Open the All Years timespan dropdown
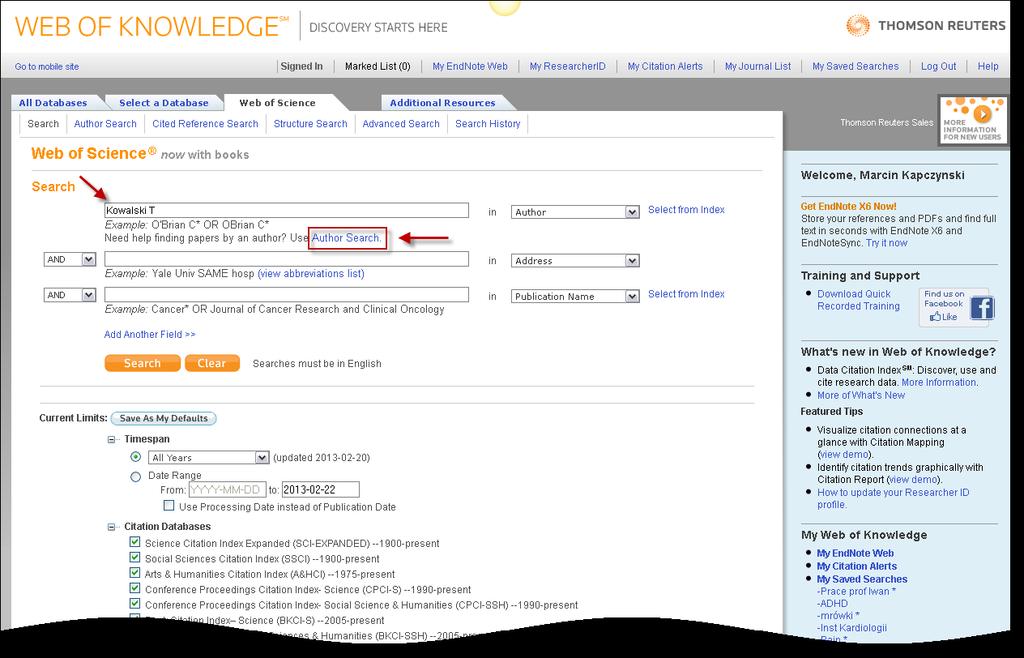Viewport: 1024px width, 658px height. (x=208, y=458)
